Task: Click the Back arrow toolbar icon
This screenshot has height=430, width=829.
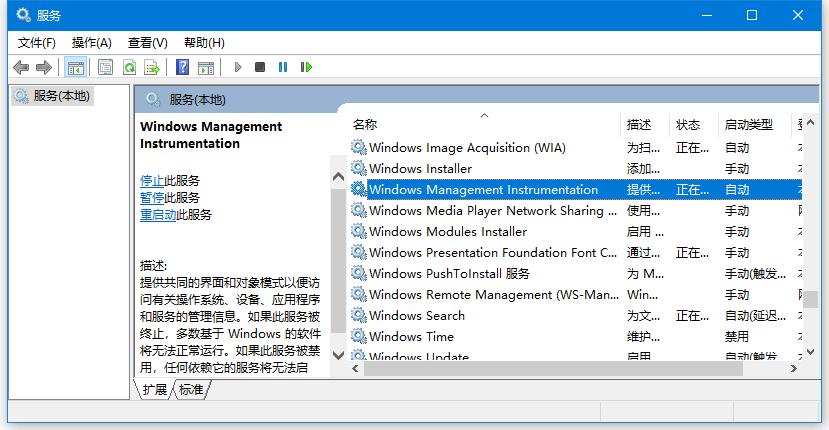Action: click(21, 67)
